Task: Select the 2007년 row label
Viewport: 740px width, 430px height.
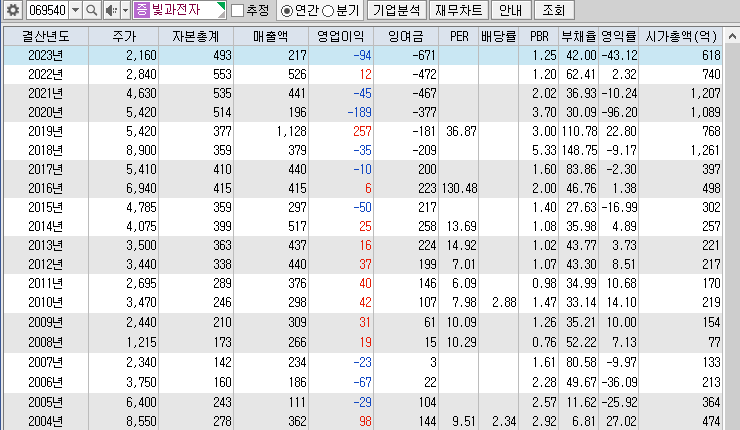Action: click(x=46, y=363)
